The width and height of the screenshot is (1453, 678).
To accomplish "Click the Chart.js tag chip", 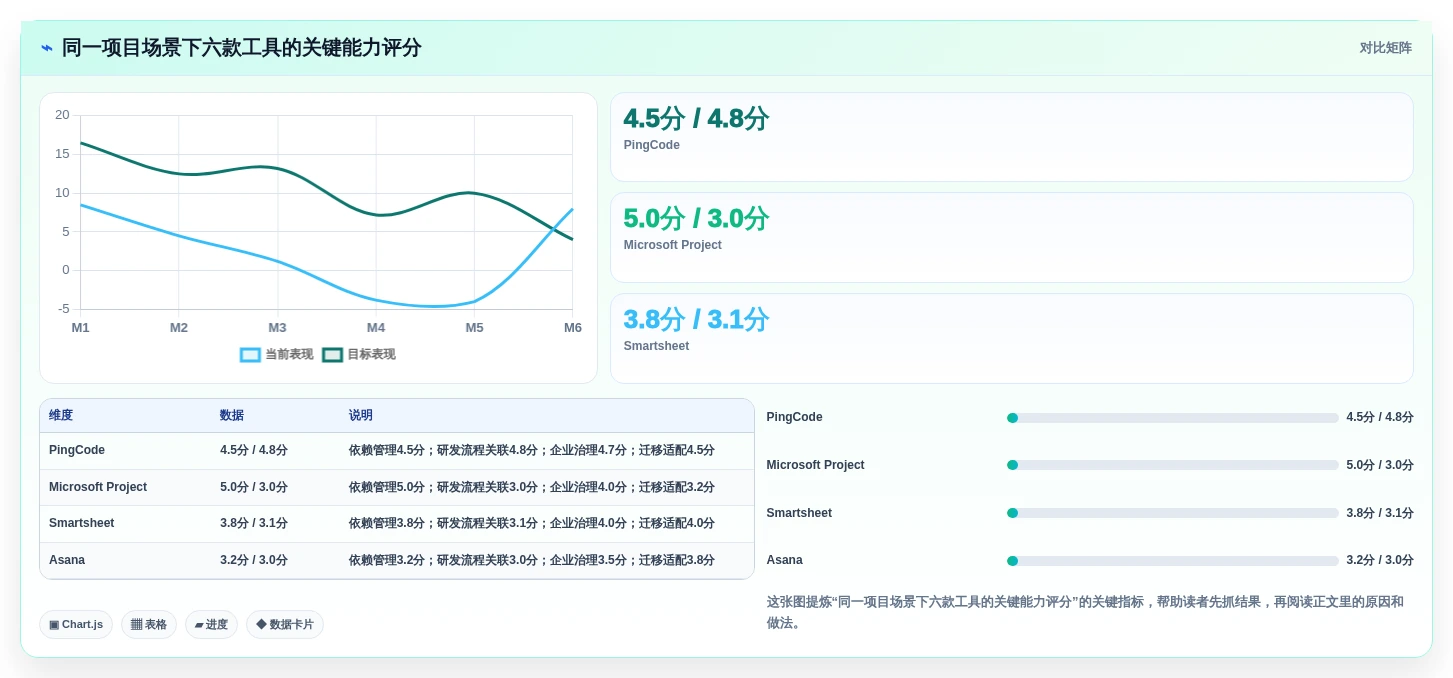I will click(x=76, y=625).
